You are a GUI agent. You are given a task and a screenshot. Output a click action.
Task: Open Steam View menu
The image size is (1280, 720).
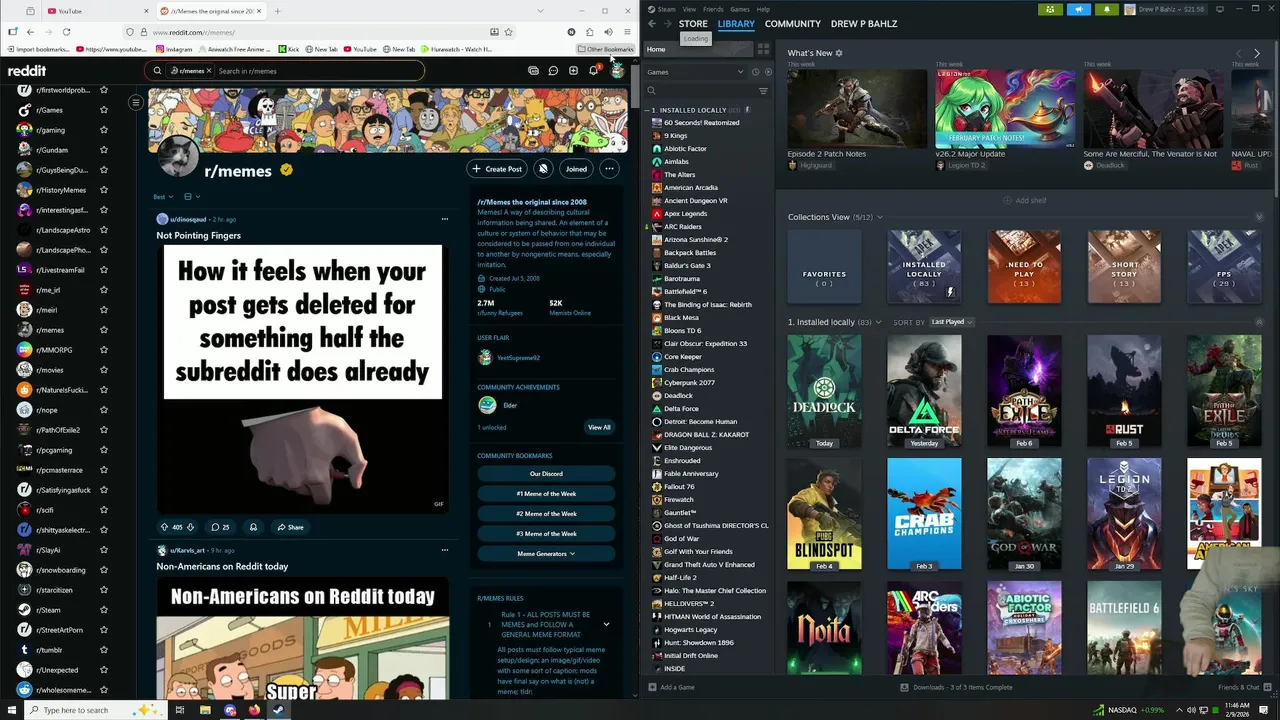tap(689, 9)
